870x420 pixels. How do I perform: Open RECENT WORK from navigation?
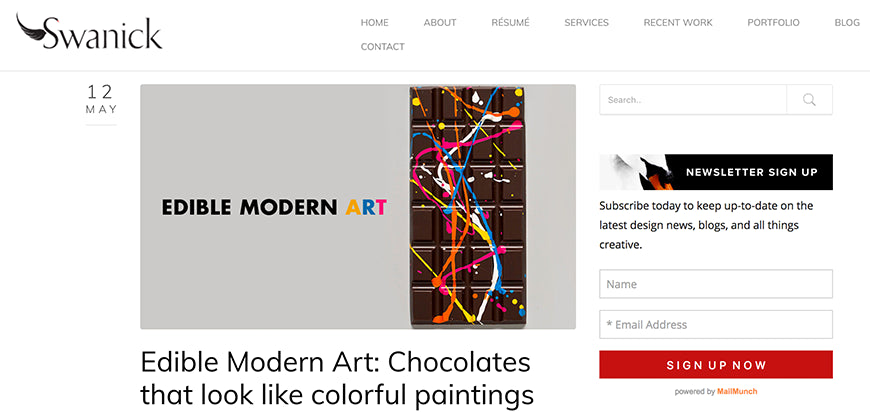(678, 23)
